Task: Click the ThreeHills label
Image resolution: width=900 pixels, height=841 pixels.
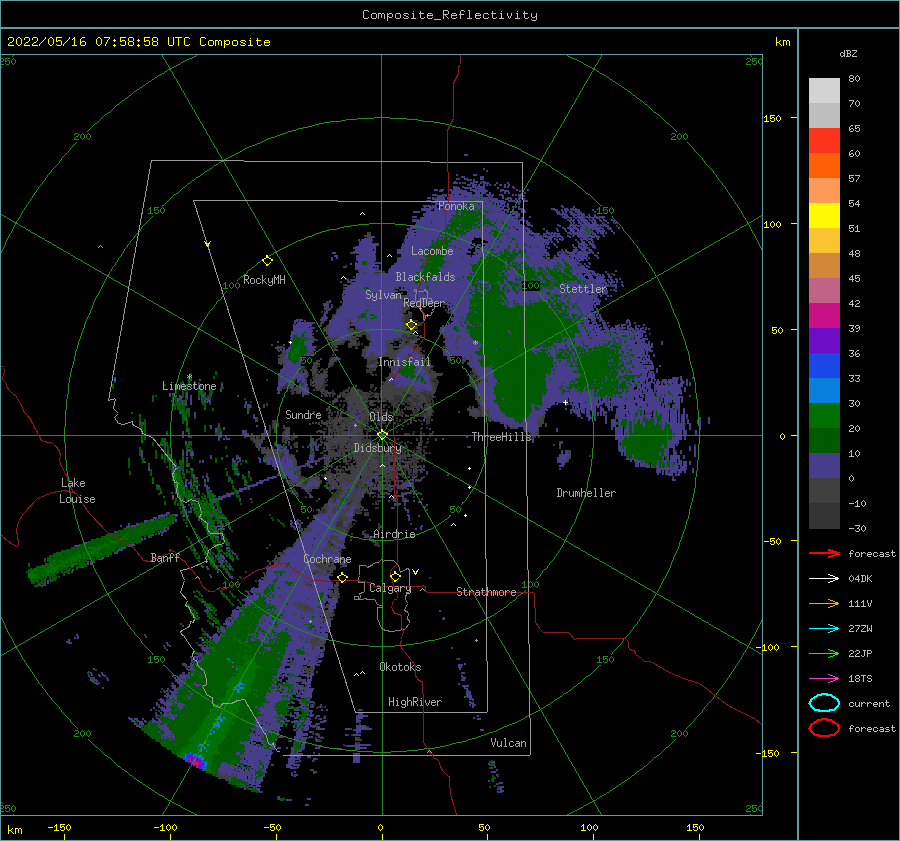Action: pos(502,437)
